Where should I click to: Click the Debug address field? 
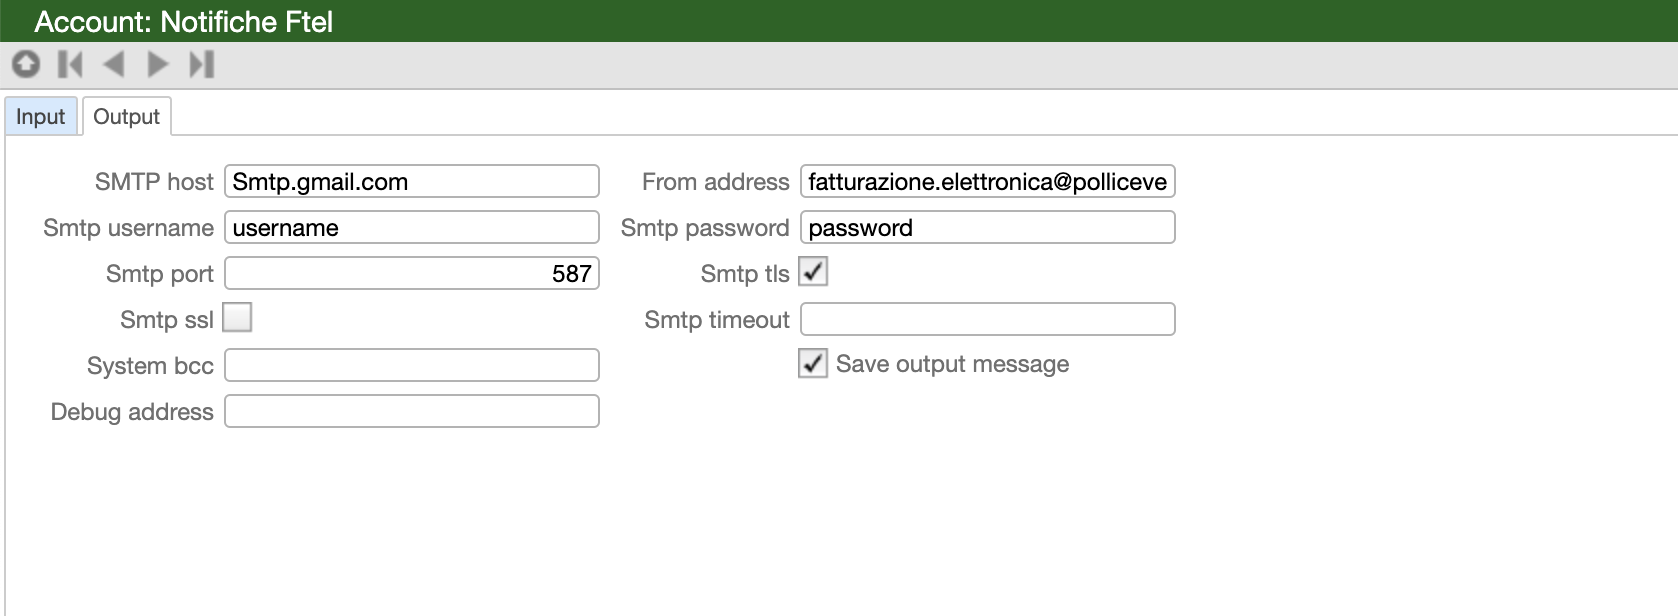(412, 411)
